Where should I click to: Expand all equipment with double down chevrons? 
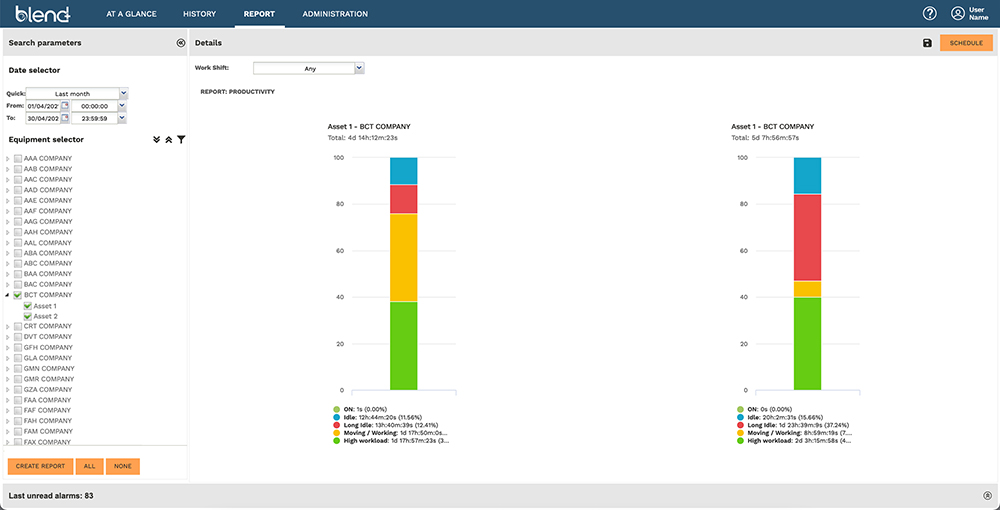[156, 140]
